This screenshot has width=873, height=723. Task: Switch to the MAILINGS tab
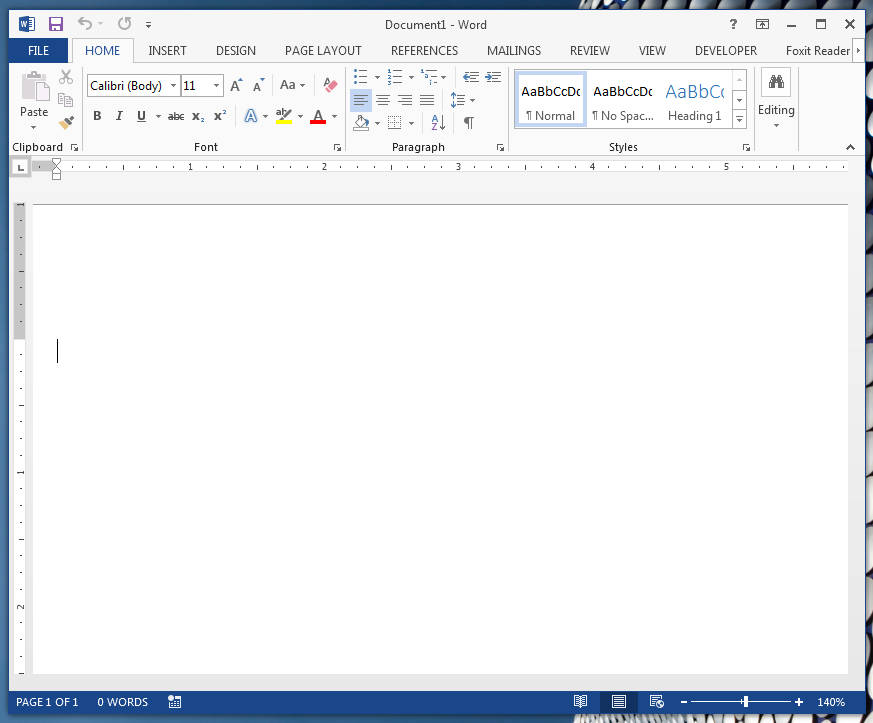514,51
